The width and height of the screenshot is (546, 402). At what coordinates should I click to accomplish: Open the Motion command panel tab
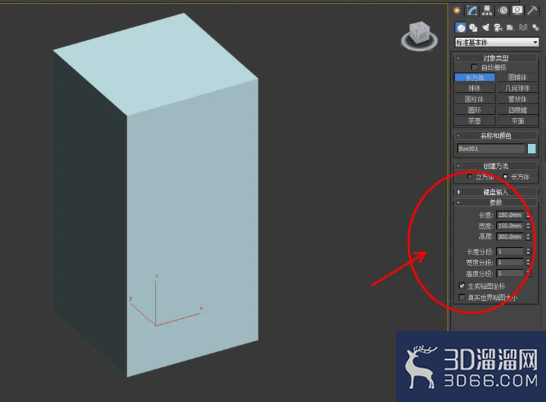coord(503,10)
